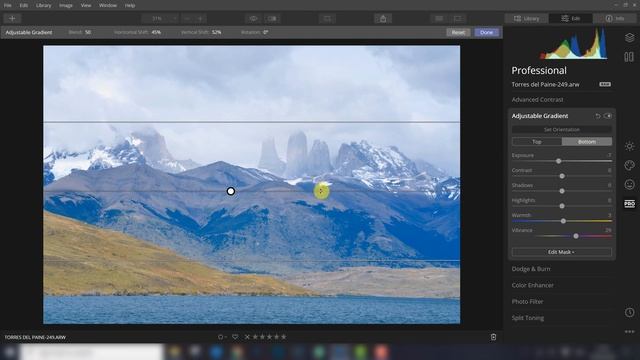This screenshot has height=360, width=640.
Task: Expand the Advanced Contrast tool
Action: [x=537, y=100]
